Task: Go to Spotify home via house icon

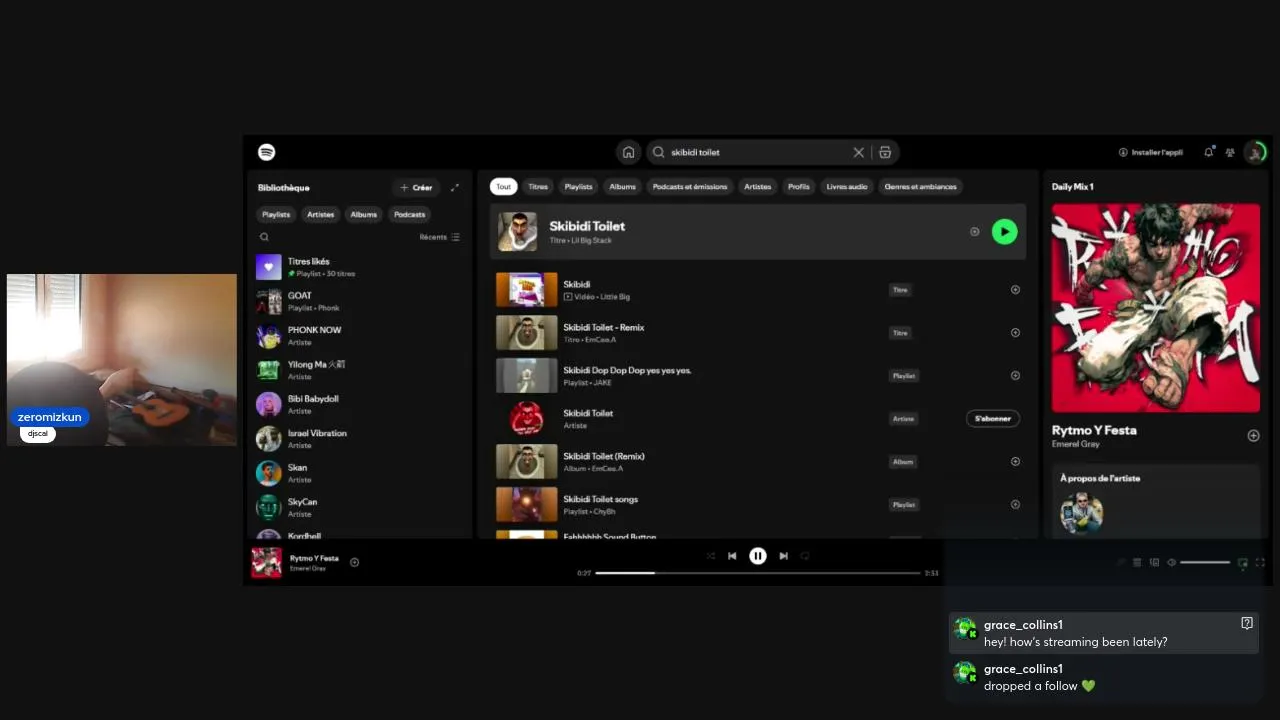Action: 628,152
